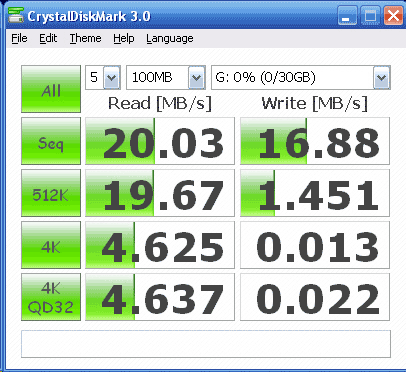Click the 512K read result 19.67
This screenshot has width=406, height=372.
point(160,193)
